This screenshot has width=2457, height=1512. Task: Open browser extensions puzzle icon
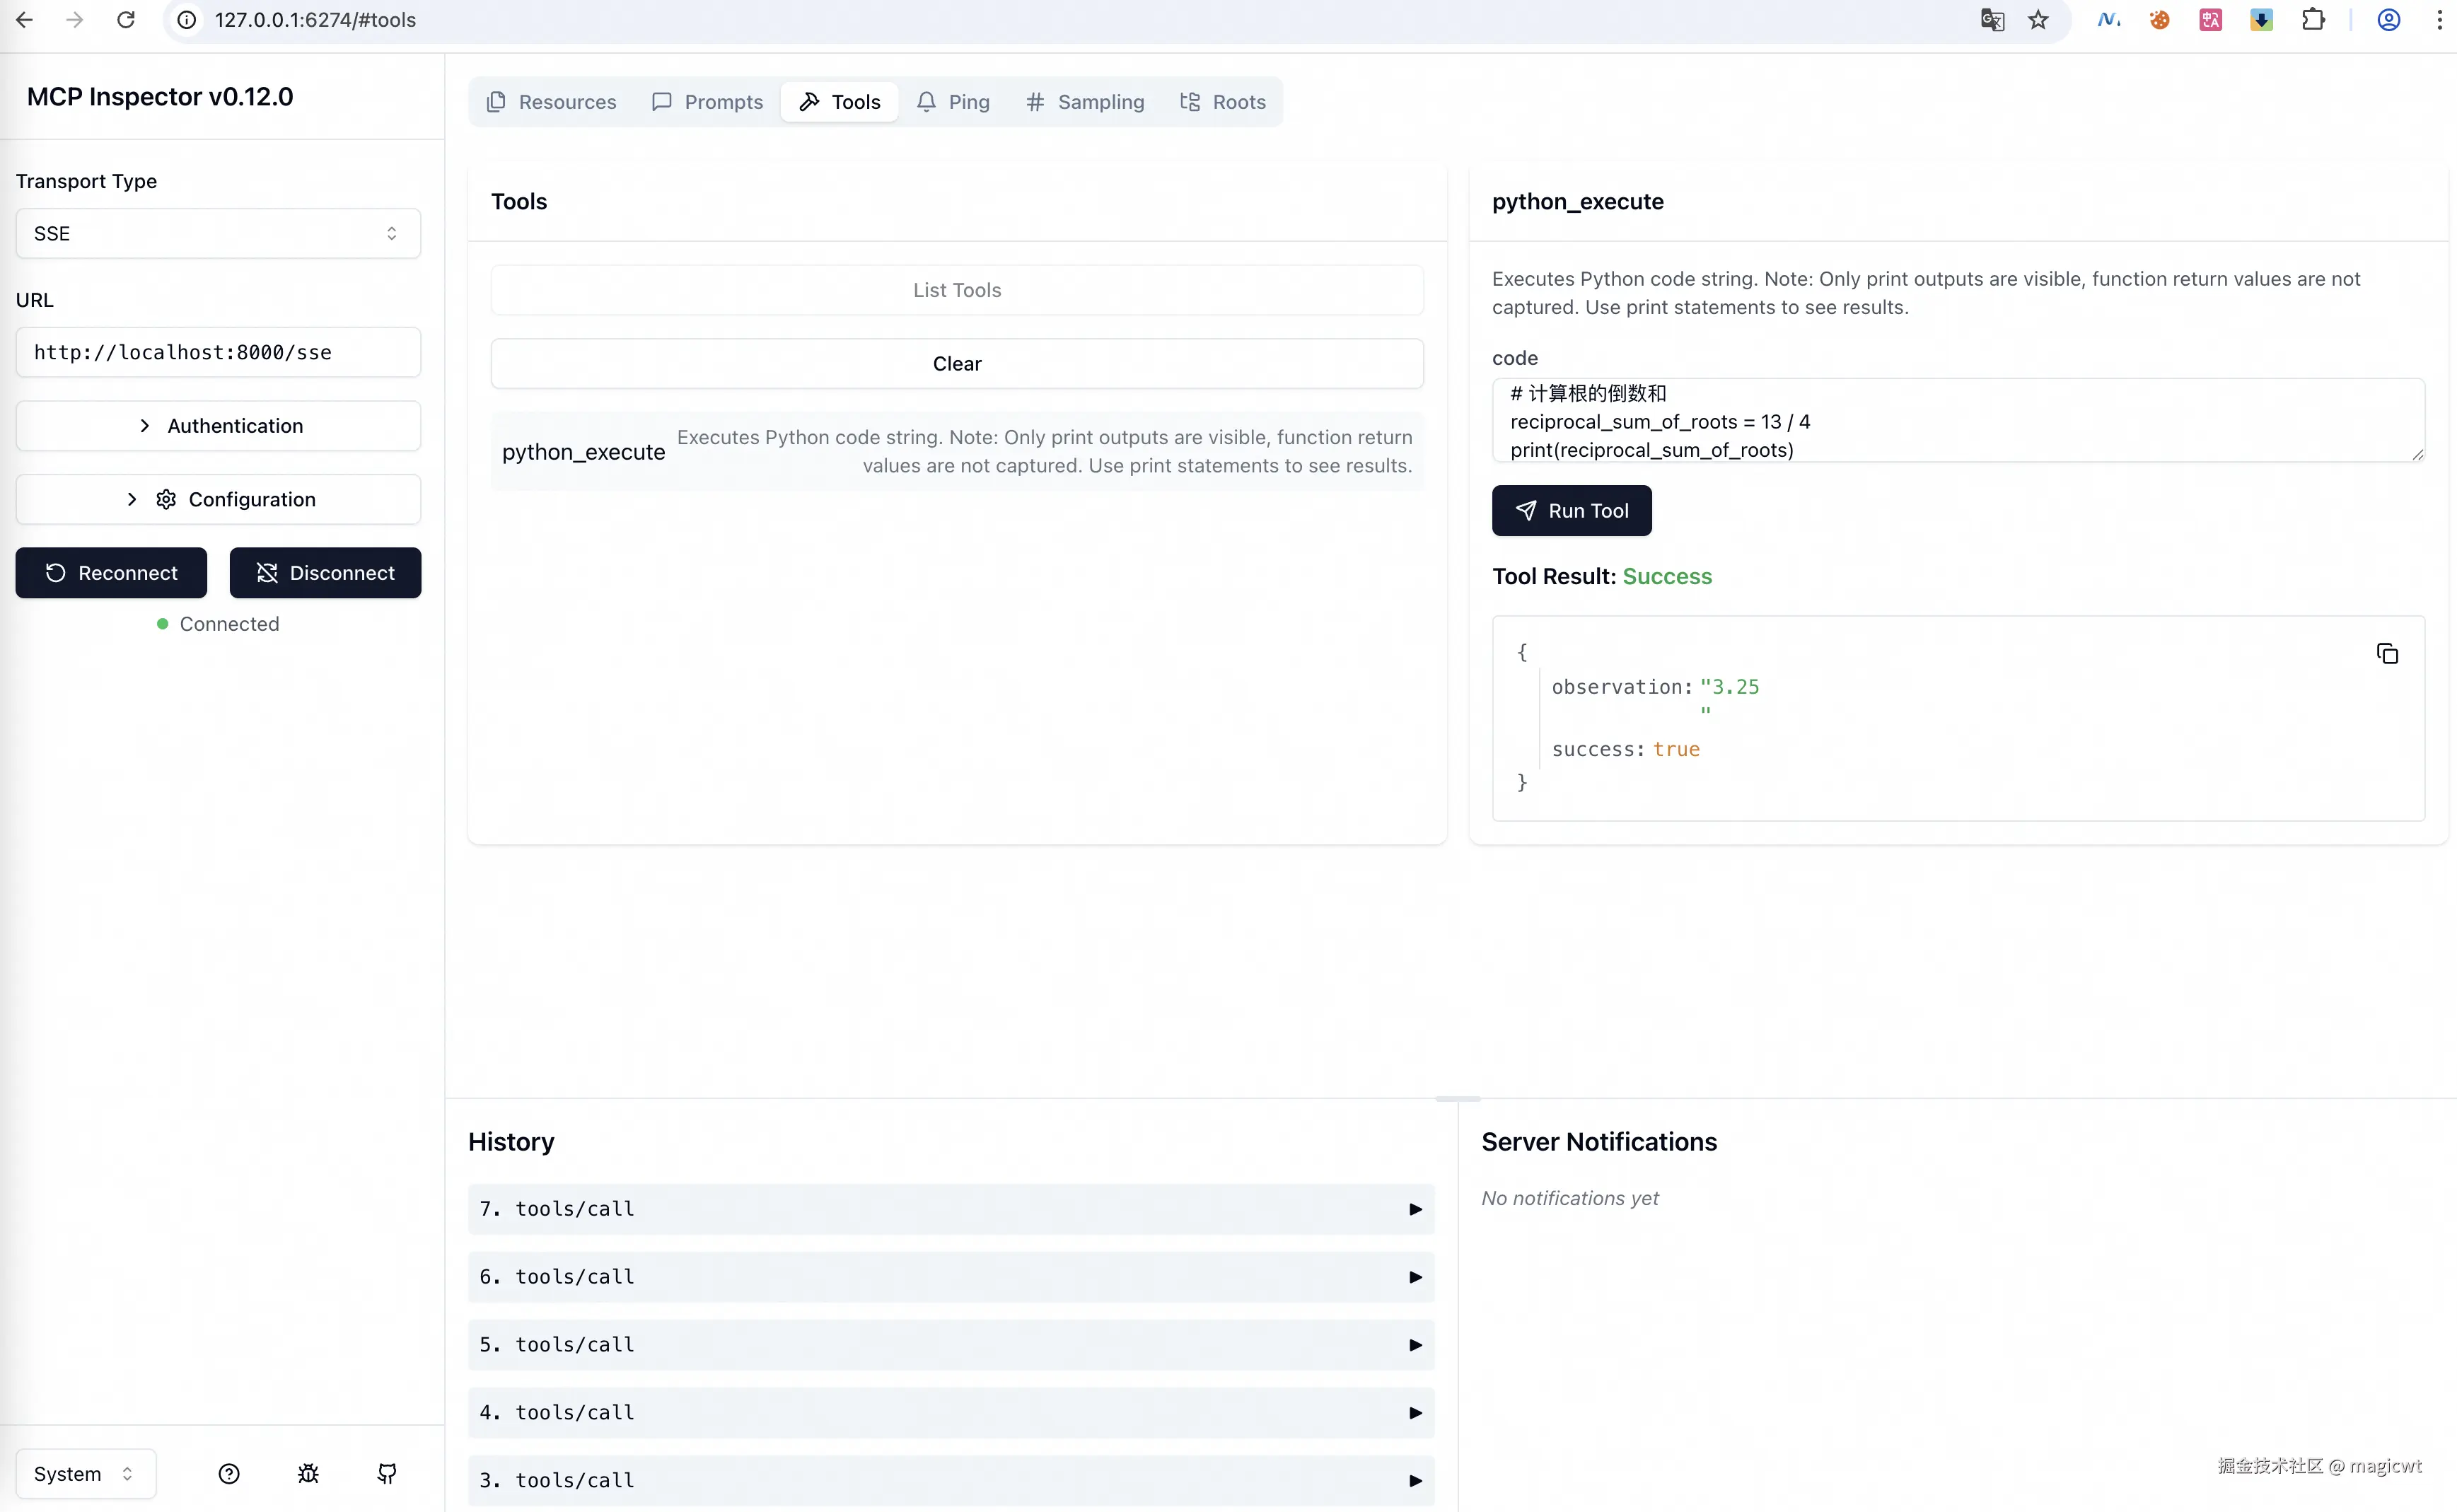tap(2312, 20)
